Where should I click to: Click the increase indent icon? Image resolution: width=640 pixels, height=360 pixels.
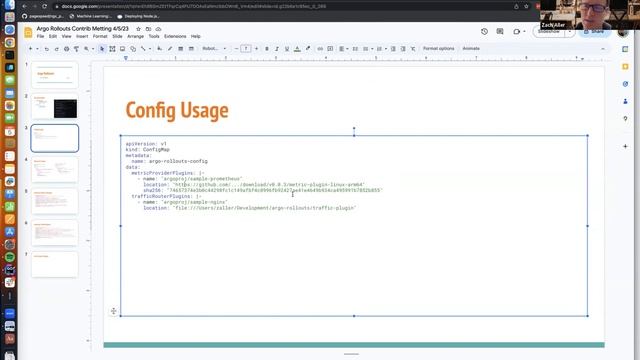[x=403, y=49]
